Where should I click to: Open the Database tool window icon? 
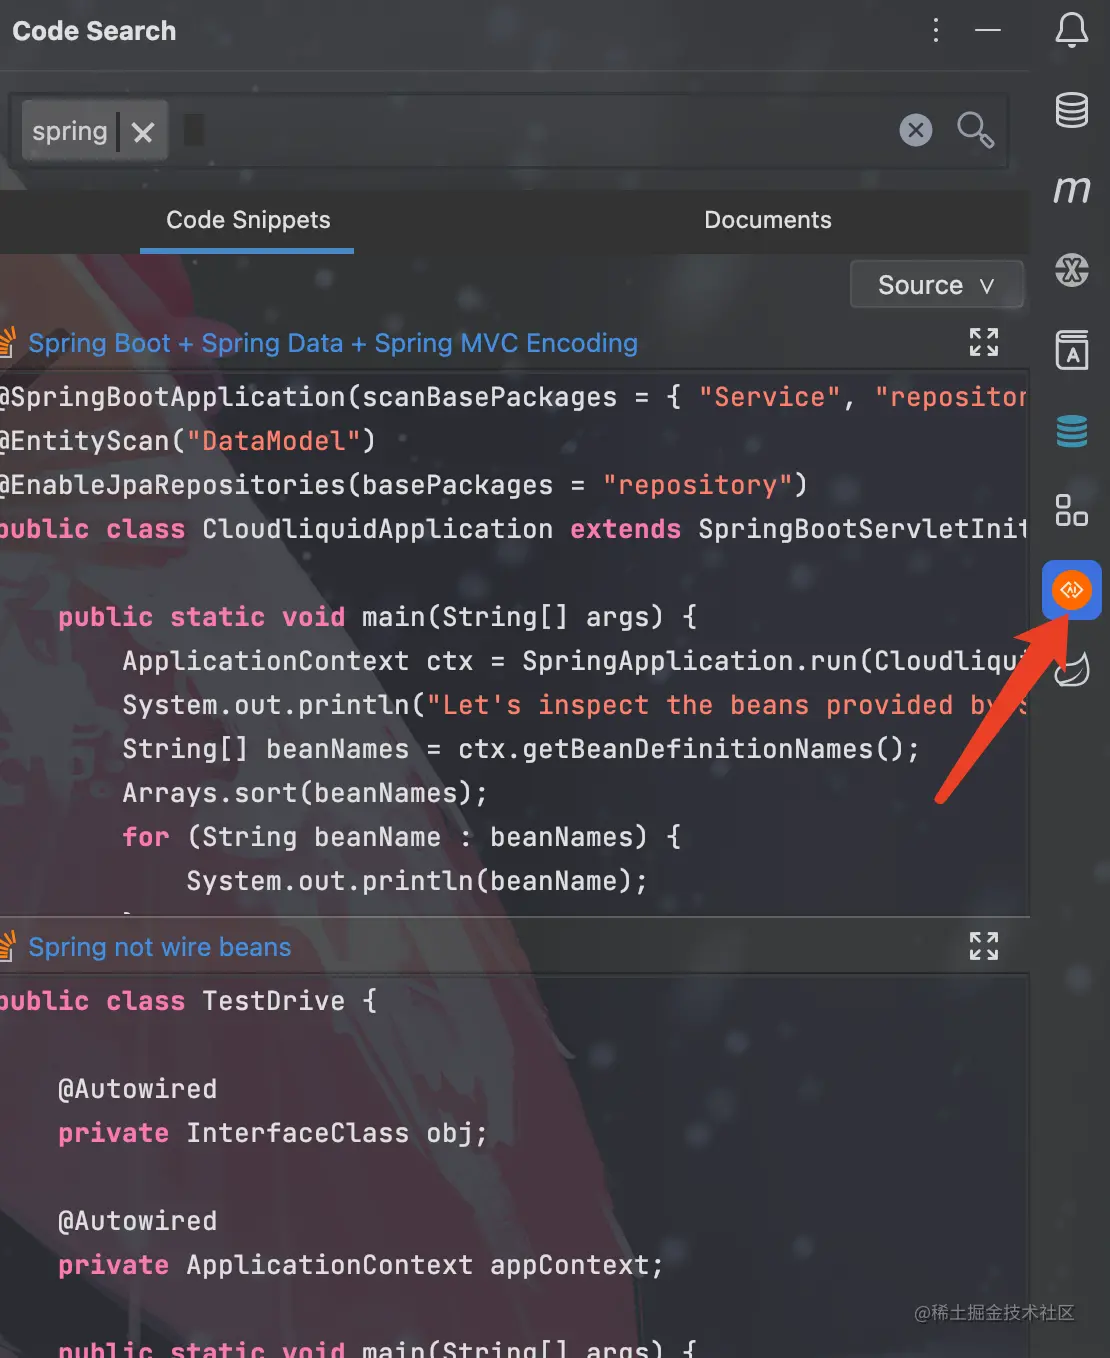pos(1072,109)
